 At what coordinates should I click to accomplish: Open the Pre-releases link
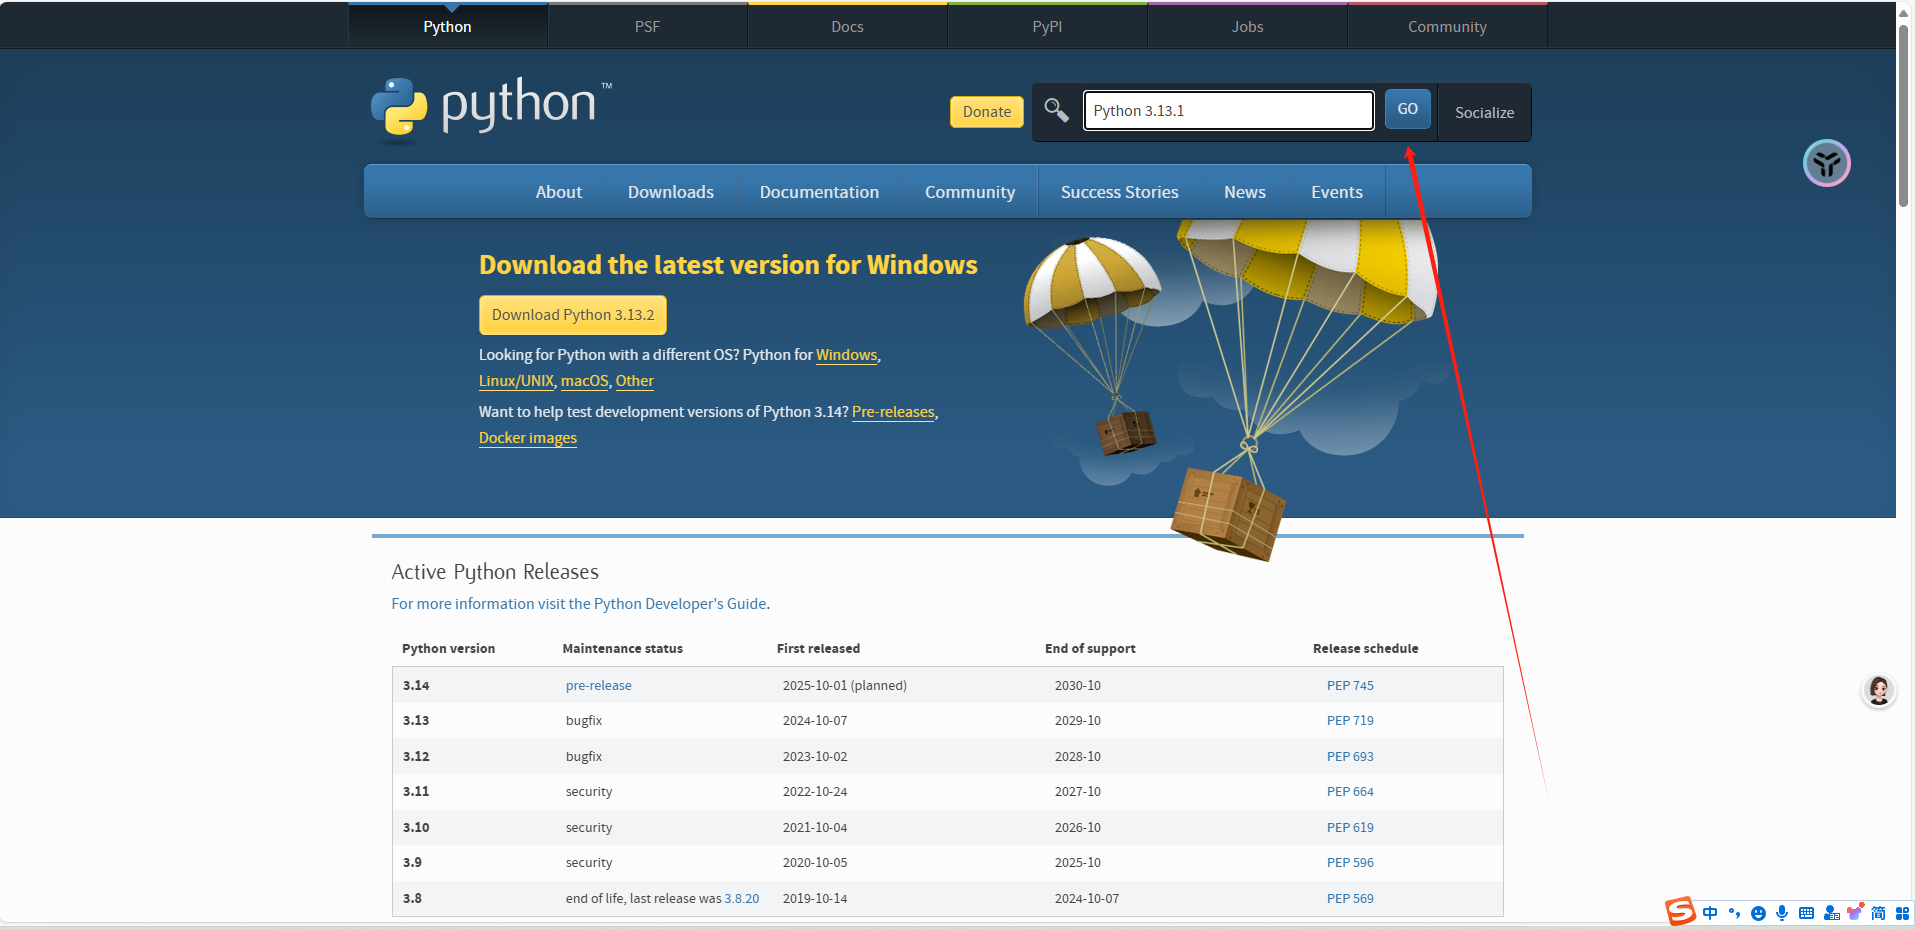[x=893, y=412]
